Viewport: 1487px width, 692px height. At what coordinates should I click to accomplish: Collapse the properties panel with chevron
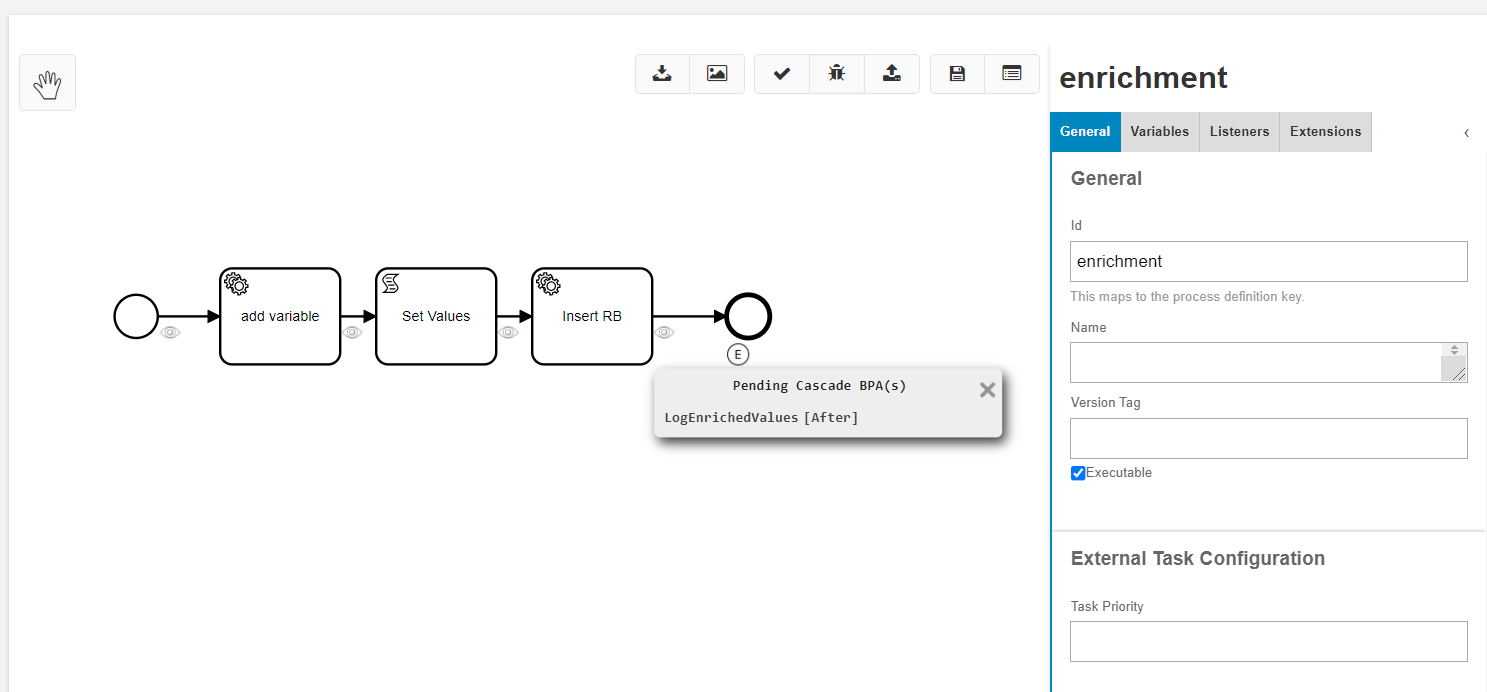click(1466, 133)
